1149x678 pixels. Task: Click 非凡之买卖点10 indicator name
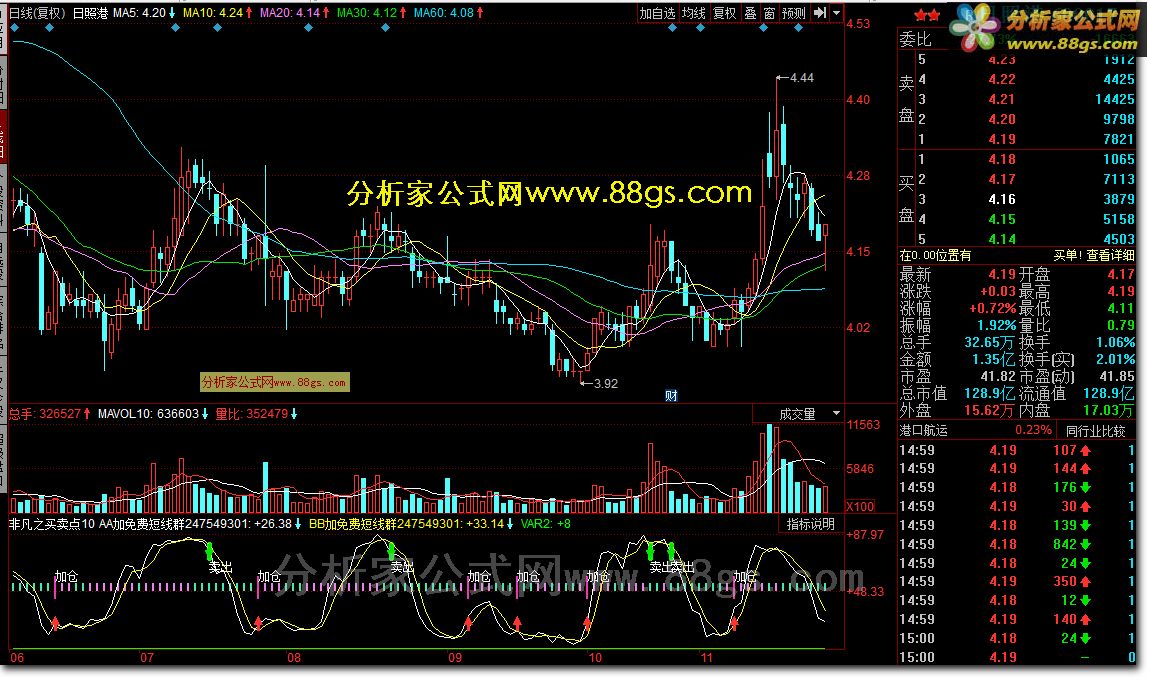[x=51, y=523]
